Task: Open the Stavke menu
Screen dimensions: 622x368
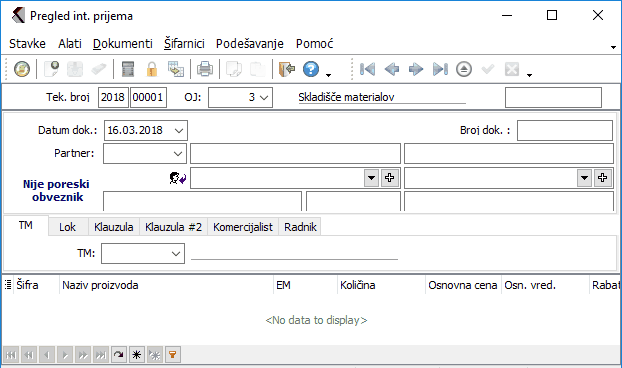Action: tap(27, 43)
